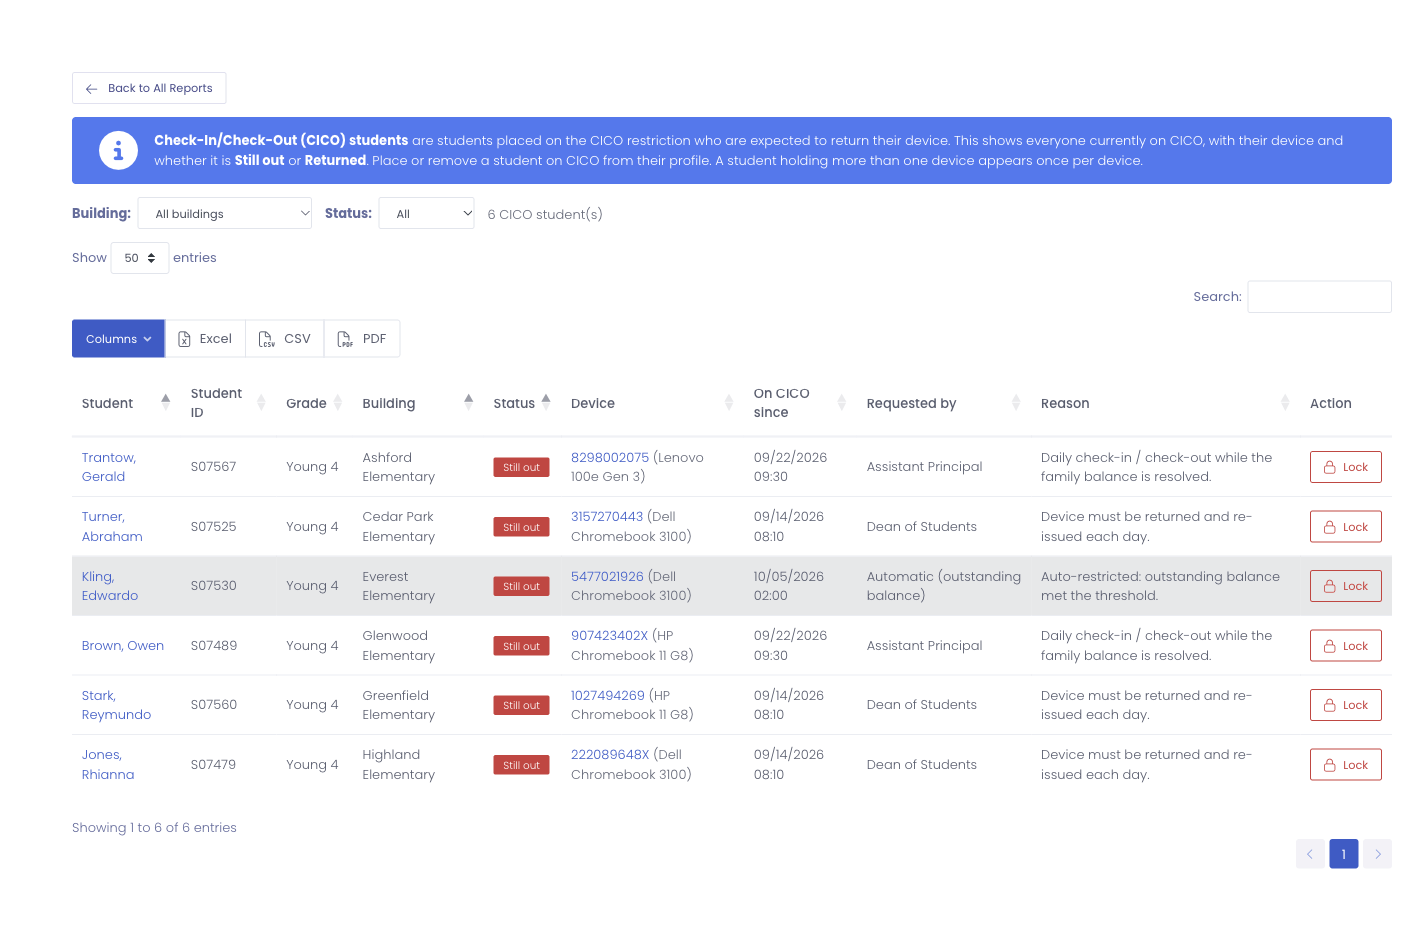Sort by the Device column arrows
The width and height of the screenshot is (1426, 942).
pos(729,403)
